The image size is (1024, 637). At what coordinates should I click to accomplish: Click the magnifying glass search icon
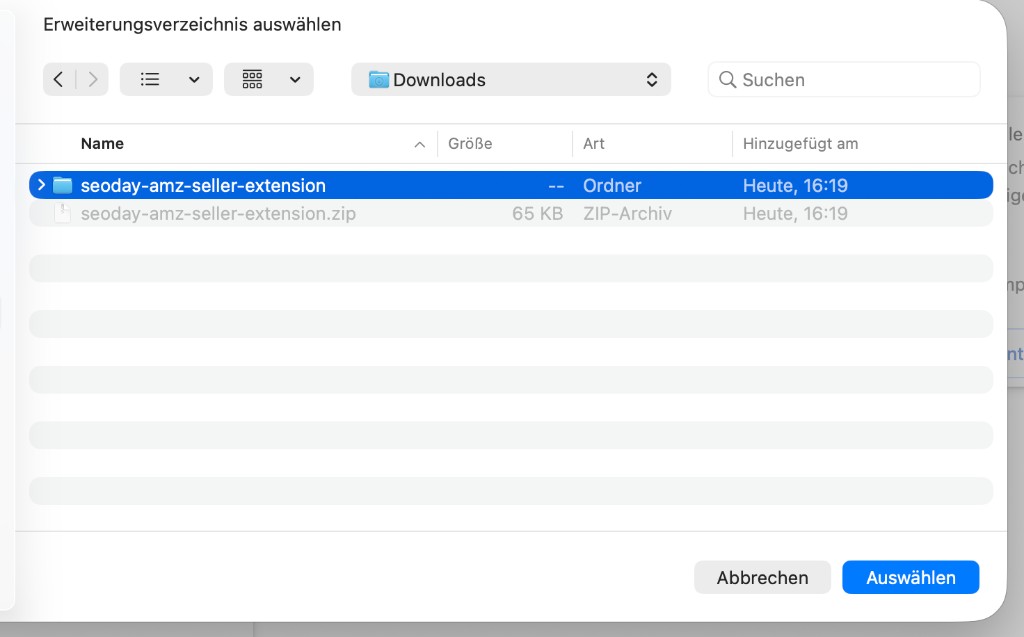pyautogui.click(x=727, y=80)
